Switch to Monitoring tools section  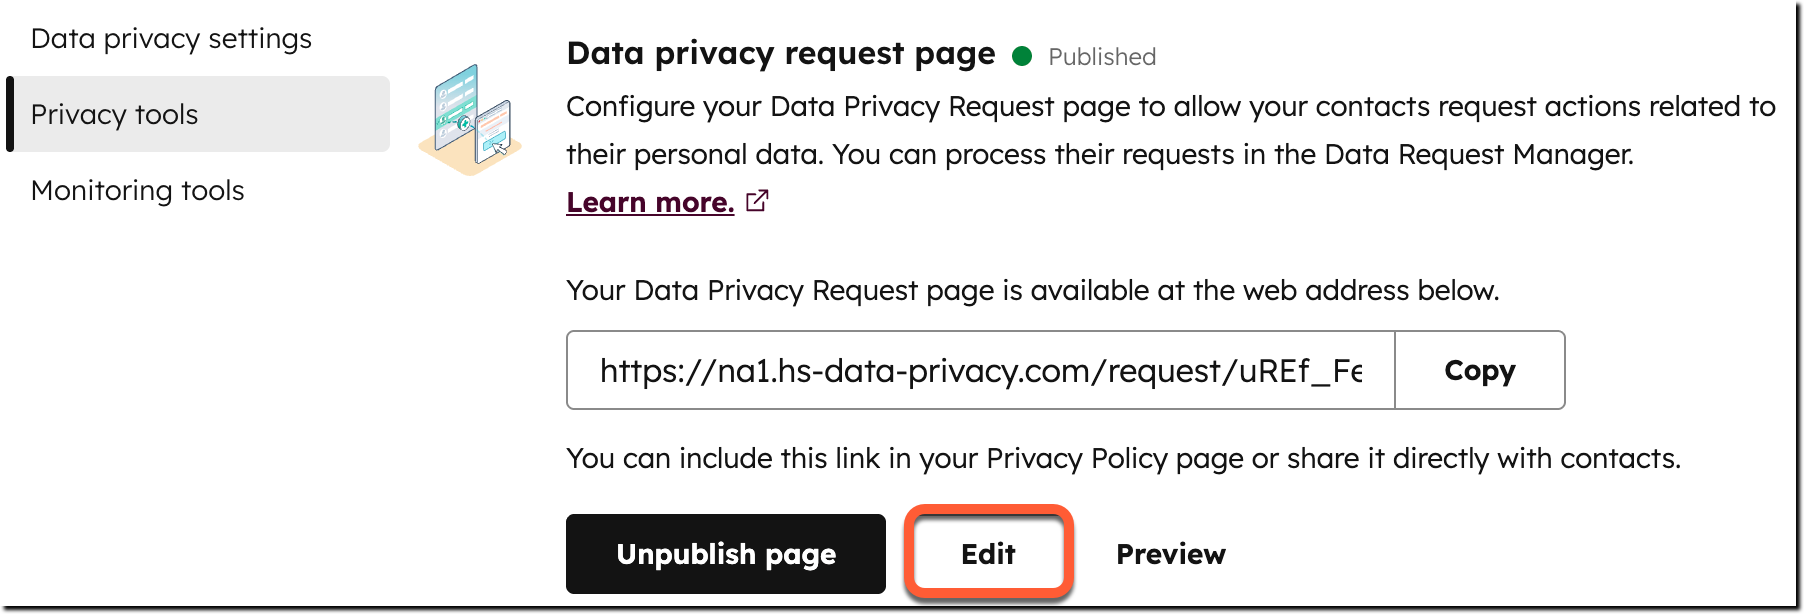pos(137,190)
